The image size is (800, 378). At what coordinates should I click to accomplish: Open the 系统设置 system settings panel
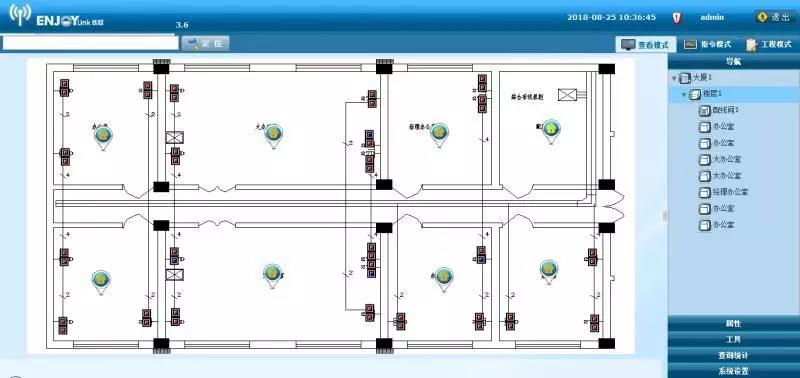(733, 371)
